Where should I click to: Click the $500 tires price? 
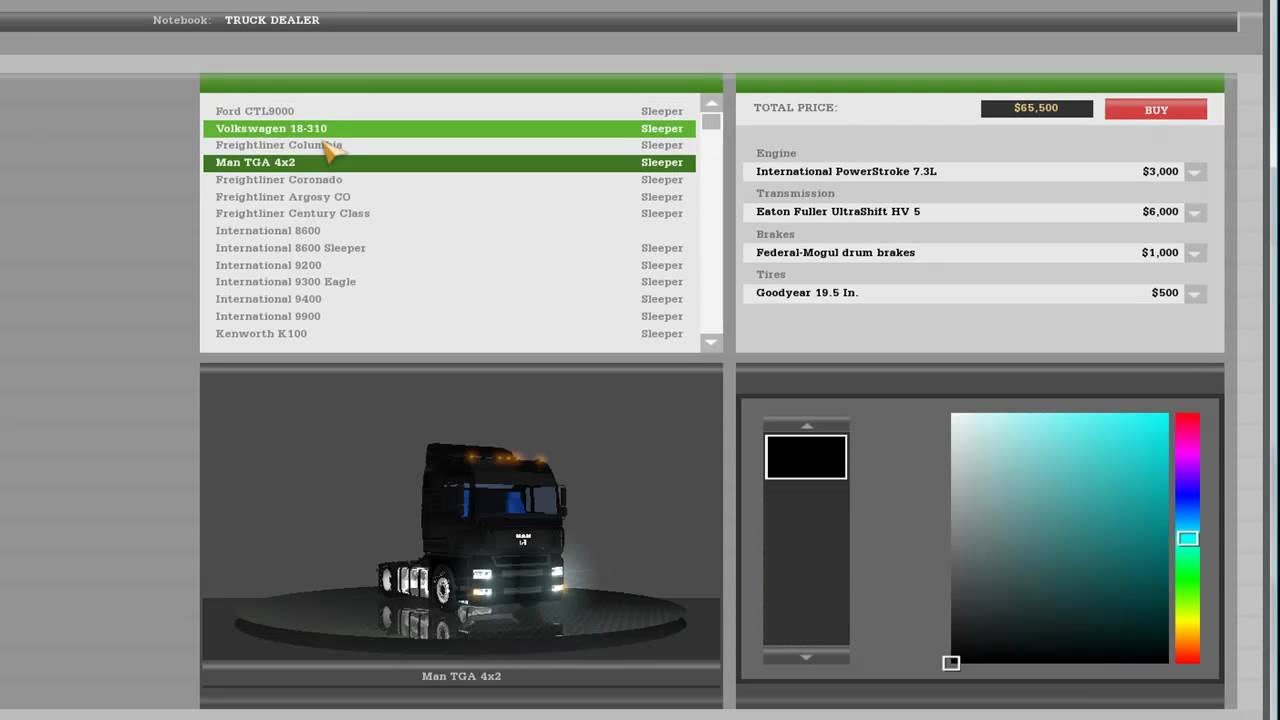(x=1165, y=293)
